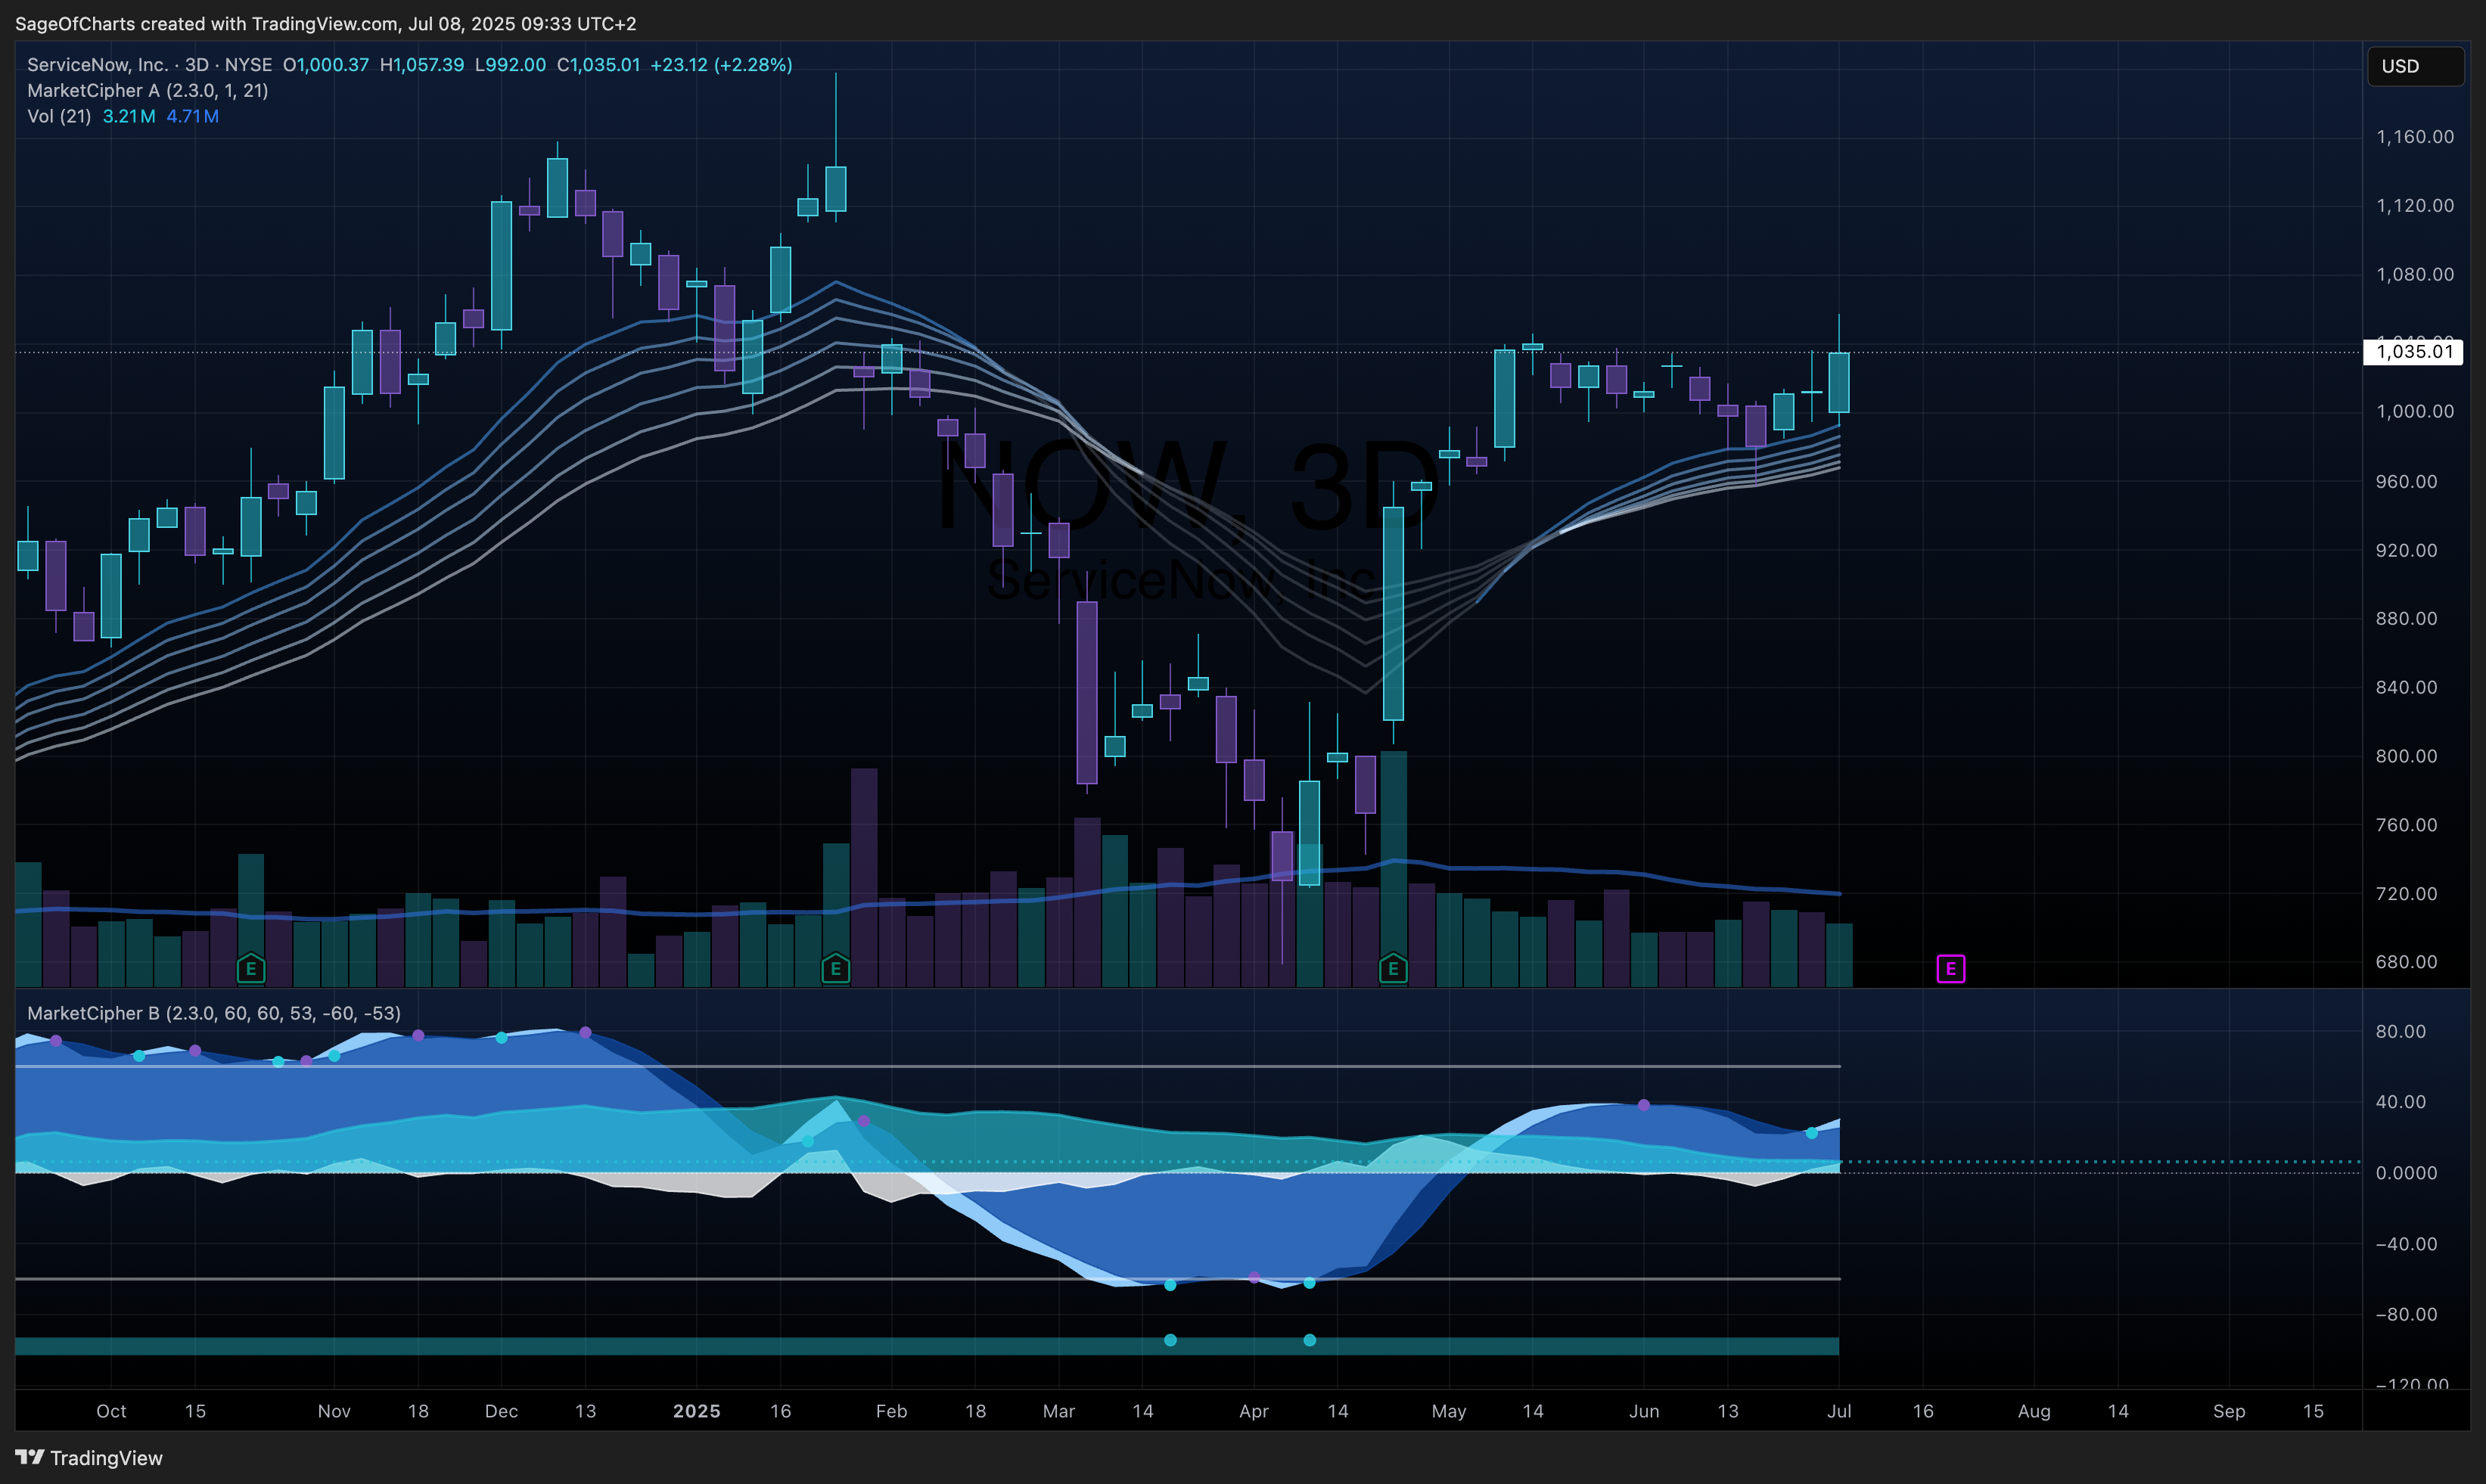Screen dimensions: 2486x1484
Task: Click the purple MarketCipher B dot near June
Action: tap(1644, 1105)
